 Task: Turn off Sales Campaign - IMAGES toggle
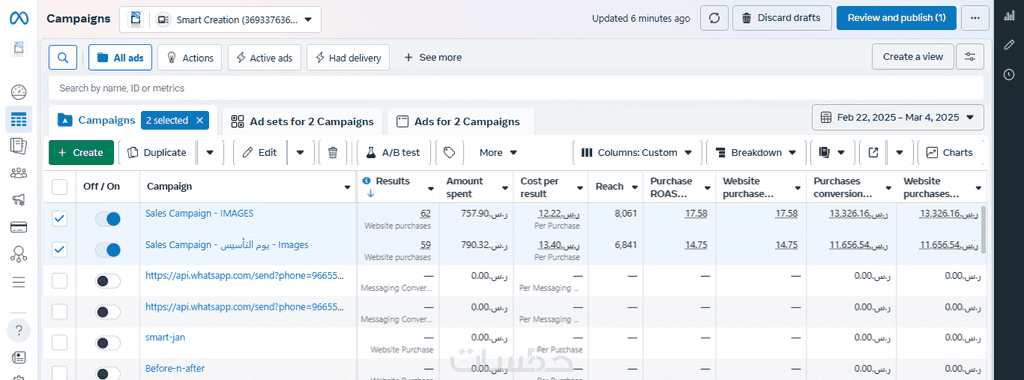pos(108,219)
